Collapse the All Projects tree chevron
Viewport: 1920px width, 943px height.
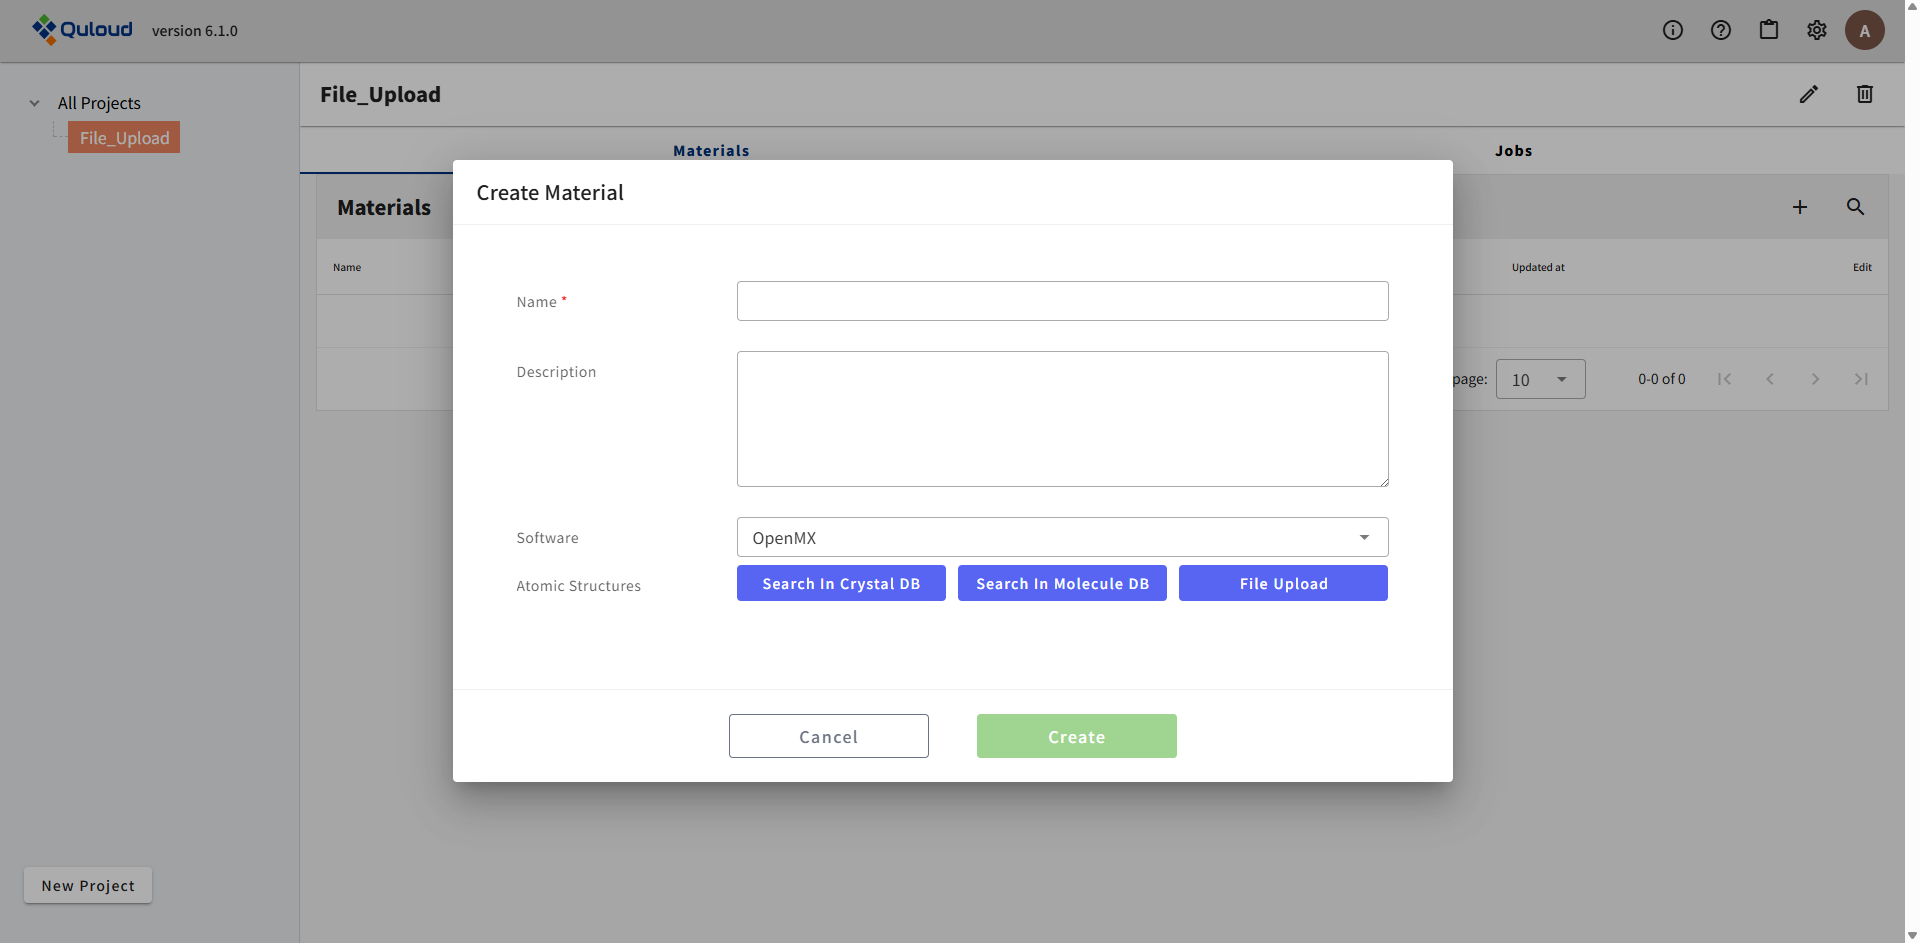coord(35,103)
